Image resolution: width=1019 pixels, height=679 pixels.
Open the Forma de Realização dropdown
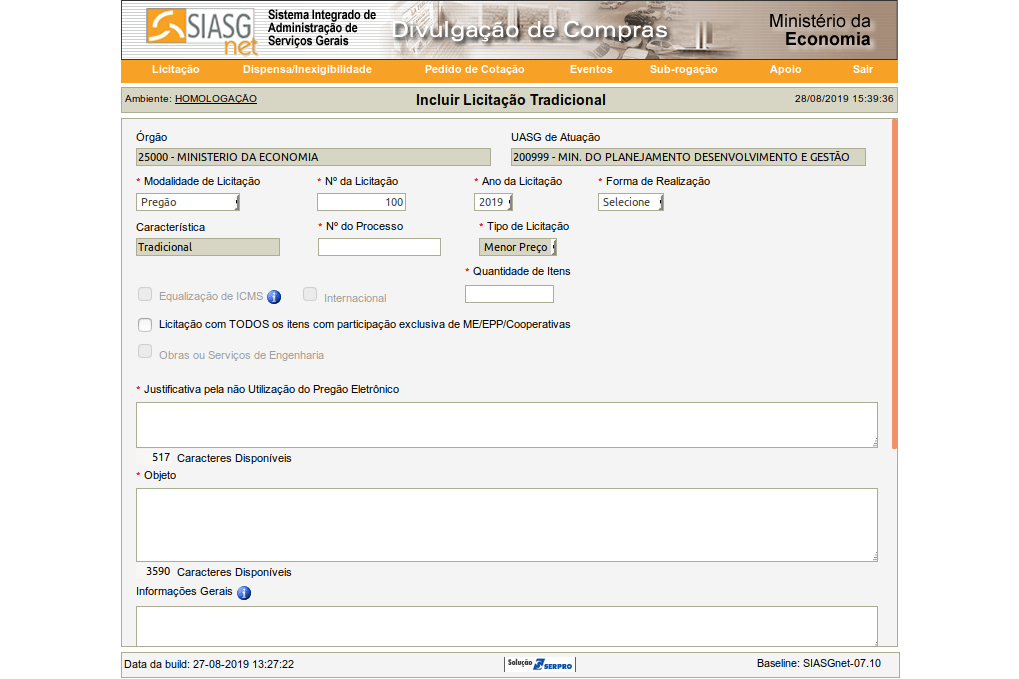tap(630, 202)
